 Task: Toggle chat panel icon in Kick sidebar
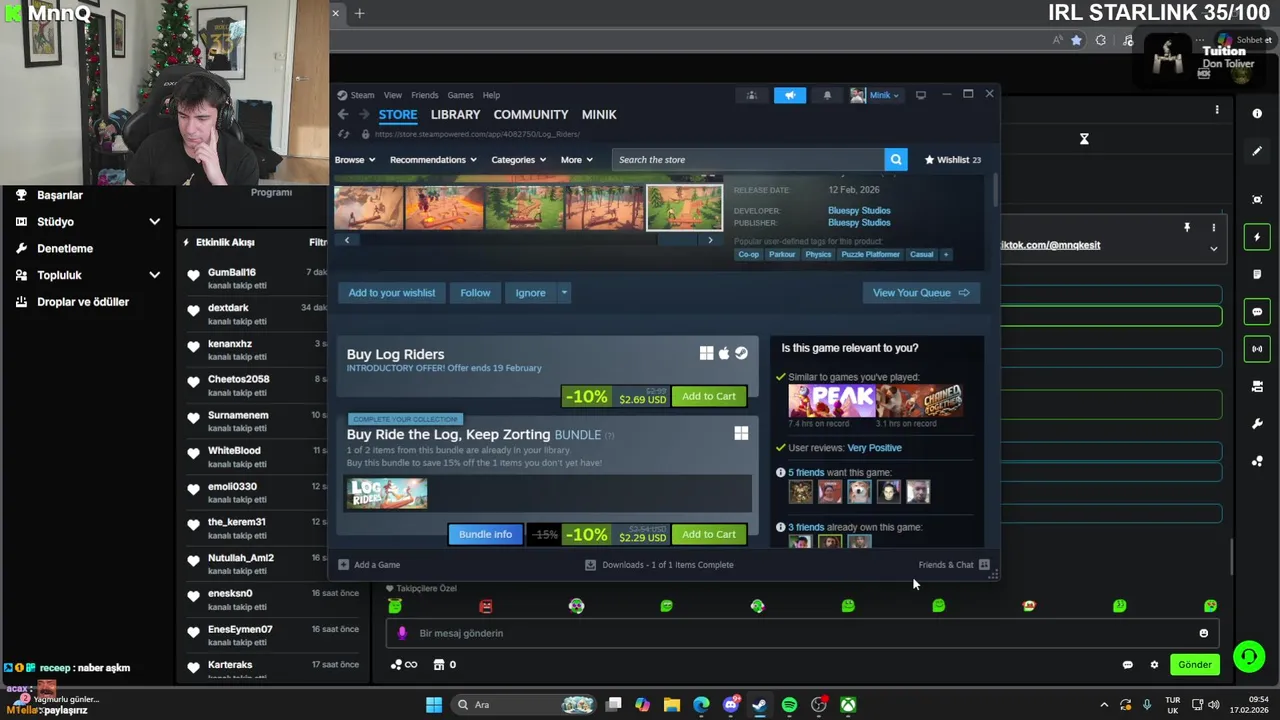point(1257,312)
